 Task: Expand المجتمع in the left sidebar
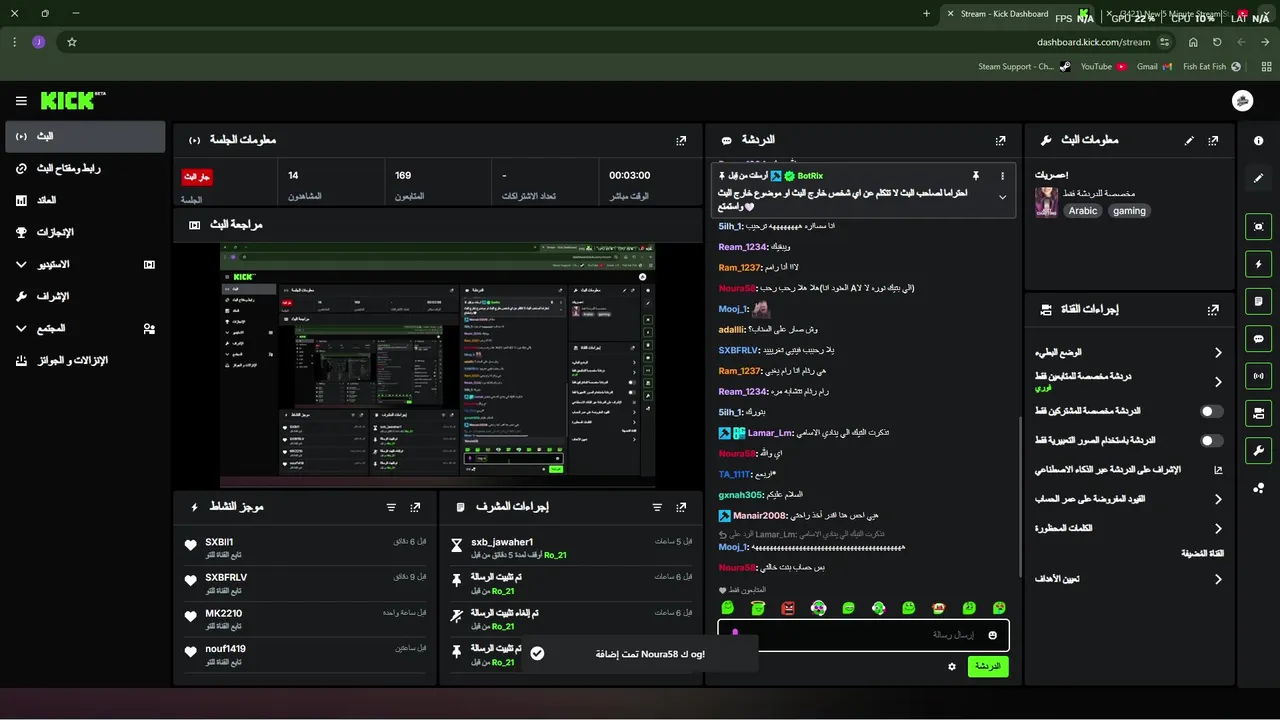[x=85, y=328]
